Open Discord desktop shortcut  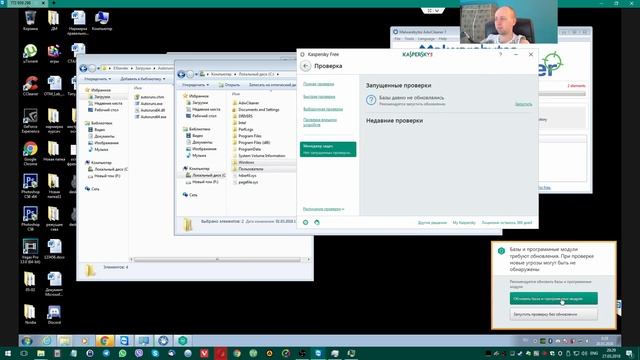54,315
